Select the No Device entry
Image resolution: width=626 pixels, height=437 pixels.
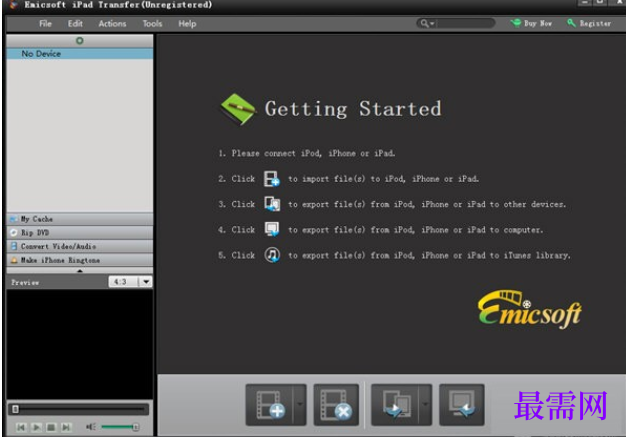click(x=79, y=53)
